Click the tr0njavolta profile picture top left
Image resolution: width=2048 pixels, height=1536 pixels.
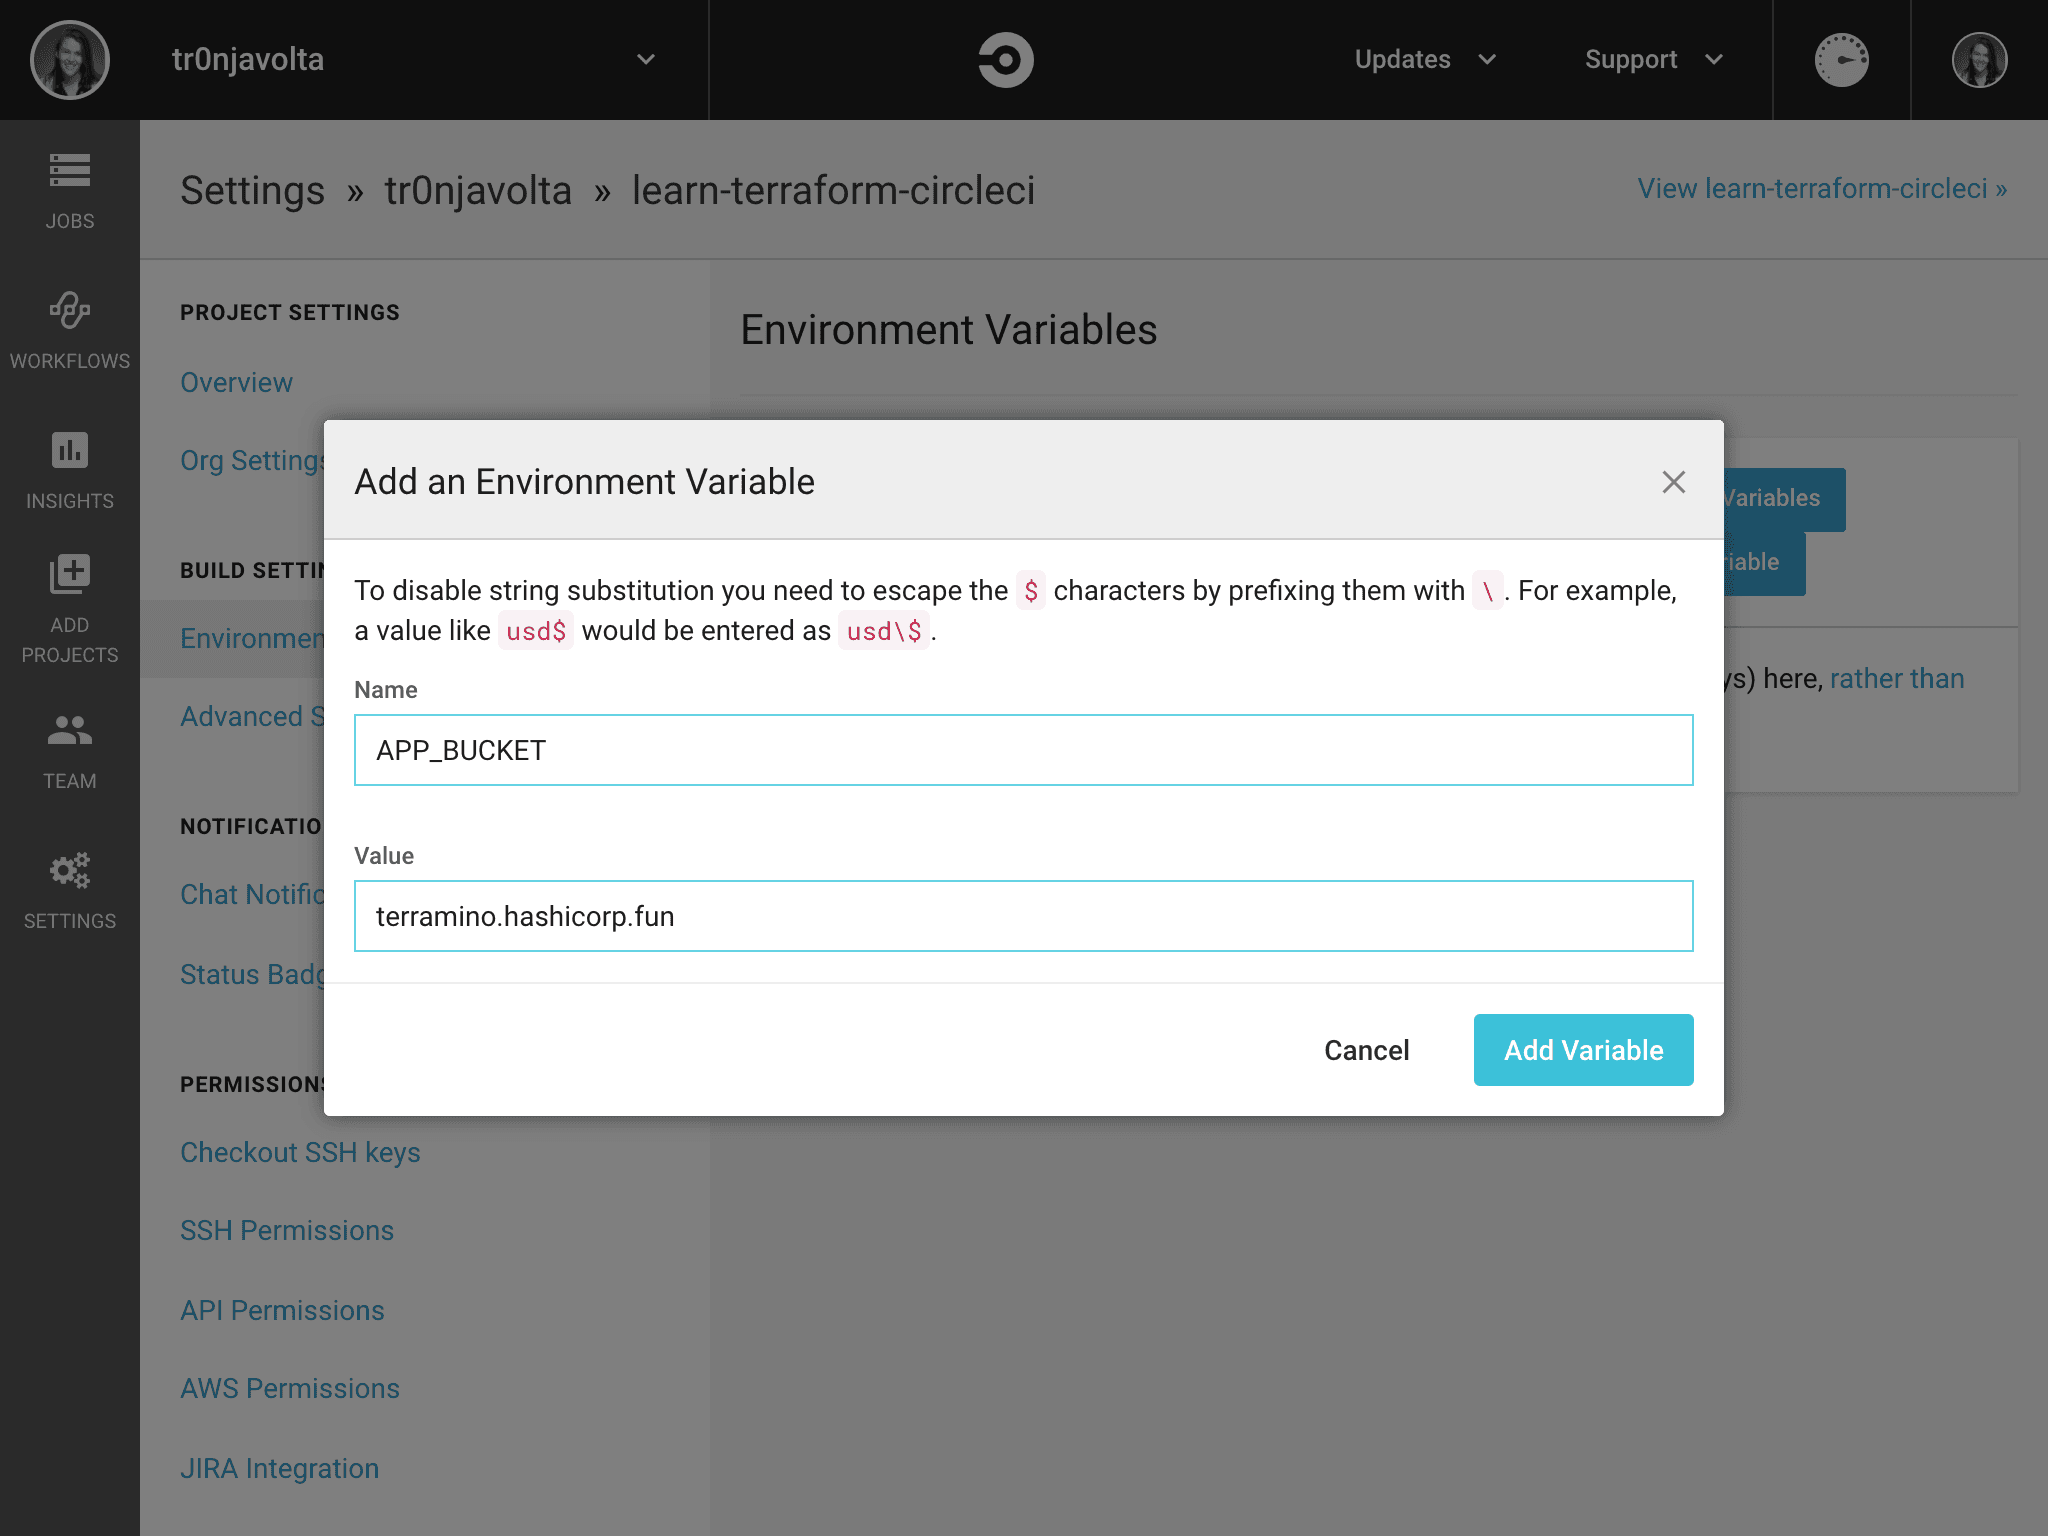68,59
